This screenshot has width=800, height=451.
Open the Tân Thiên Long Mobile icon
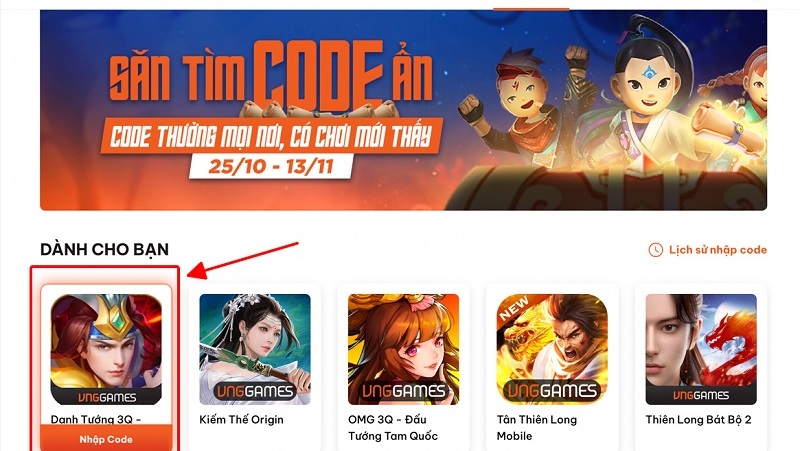coord(552,349)
